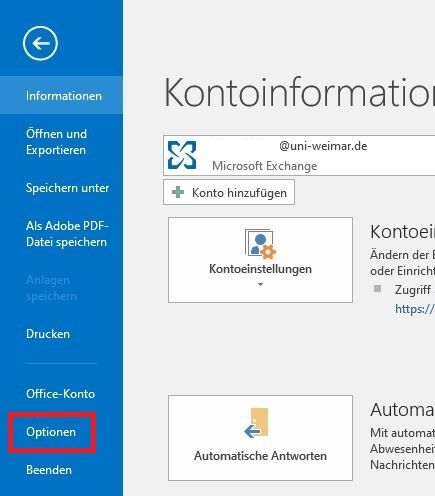Expand the Kontoeinstellungen dropdown arrow

260,284
